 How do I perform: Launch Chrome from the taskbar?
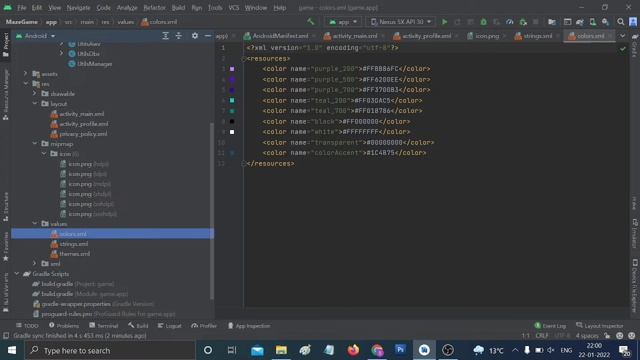point(377,350)
